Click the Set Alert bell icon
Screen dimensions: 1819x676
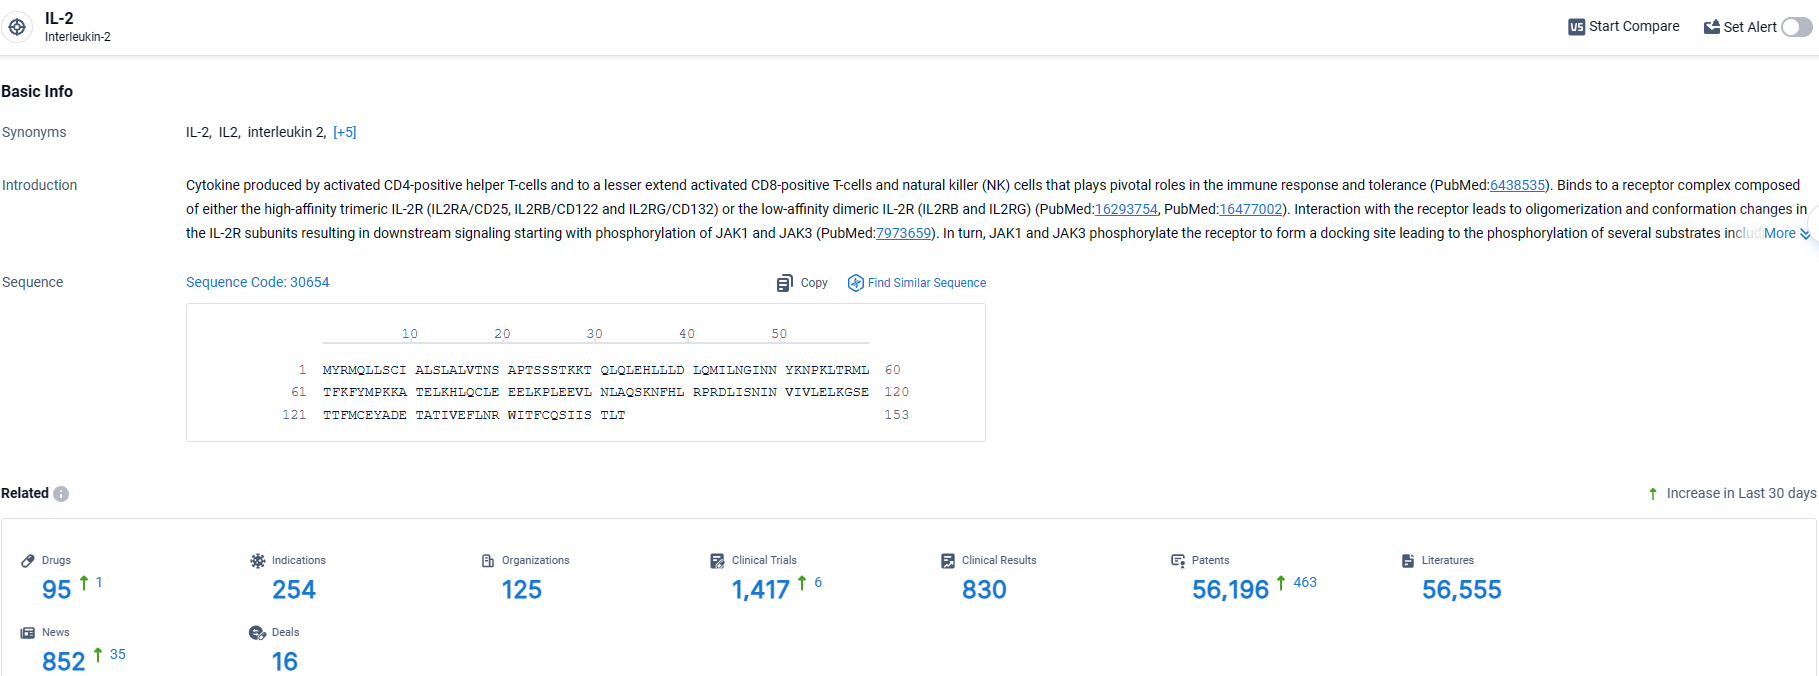(x=1711, y=27)
